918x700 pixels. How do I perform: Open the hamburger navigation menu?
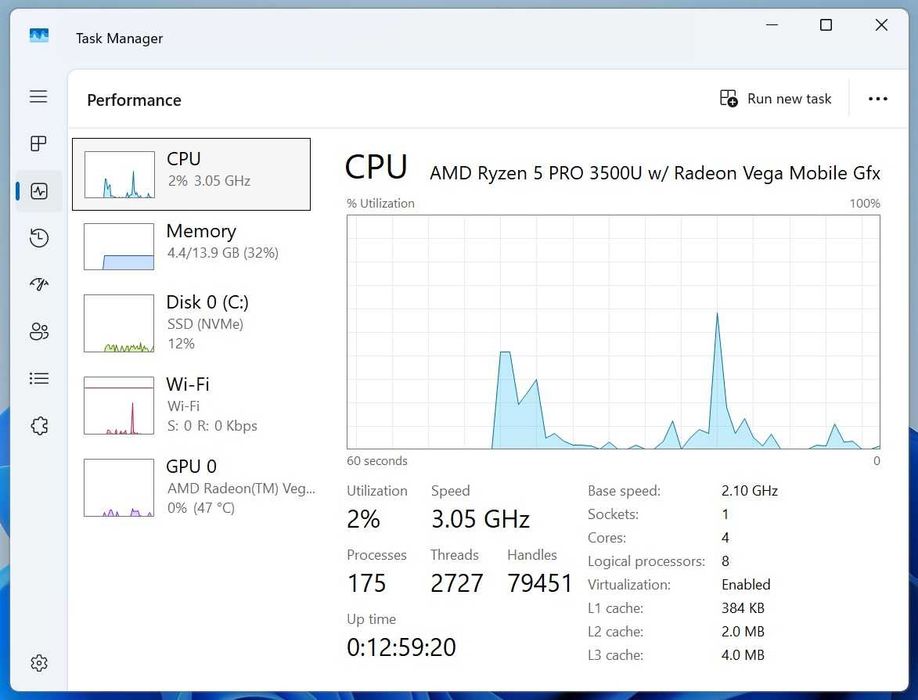click(38, 97)
